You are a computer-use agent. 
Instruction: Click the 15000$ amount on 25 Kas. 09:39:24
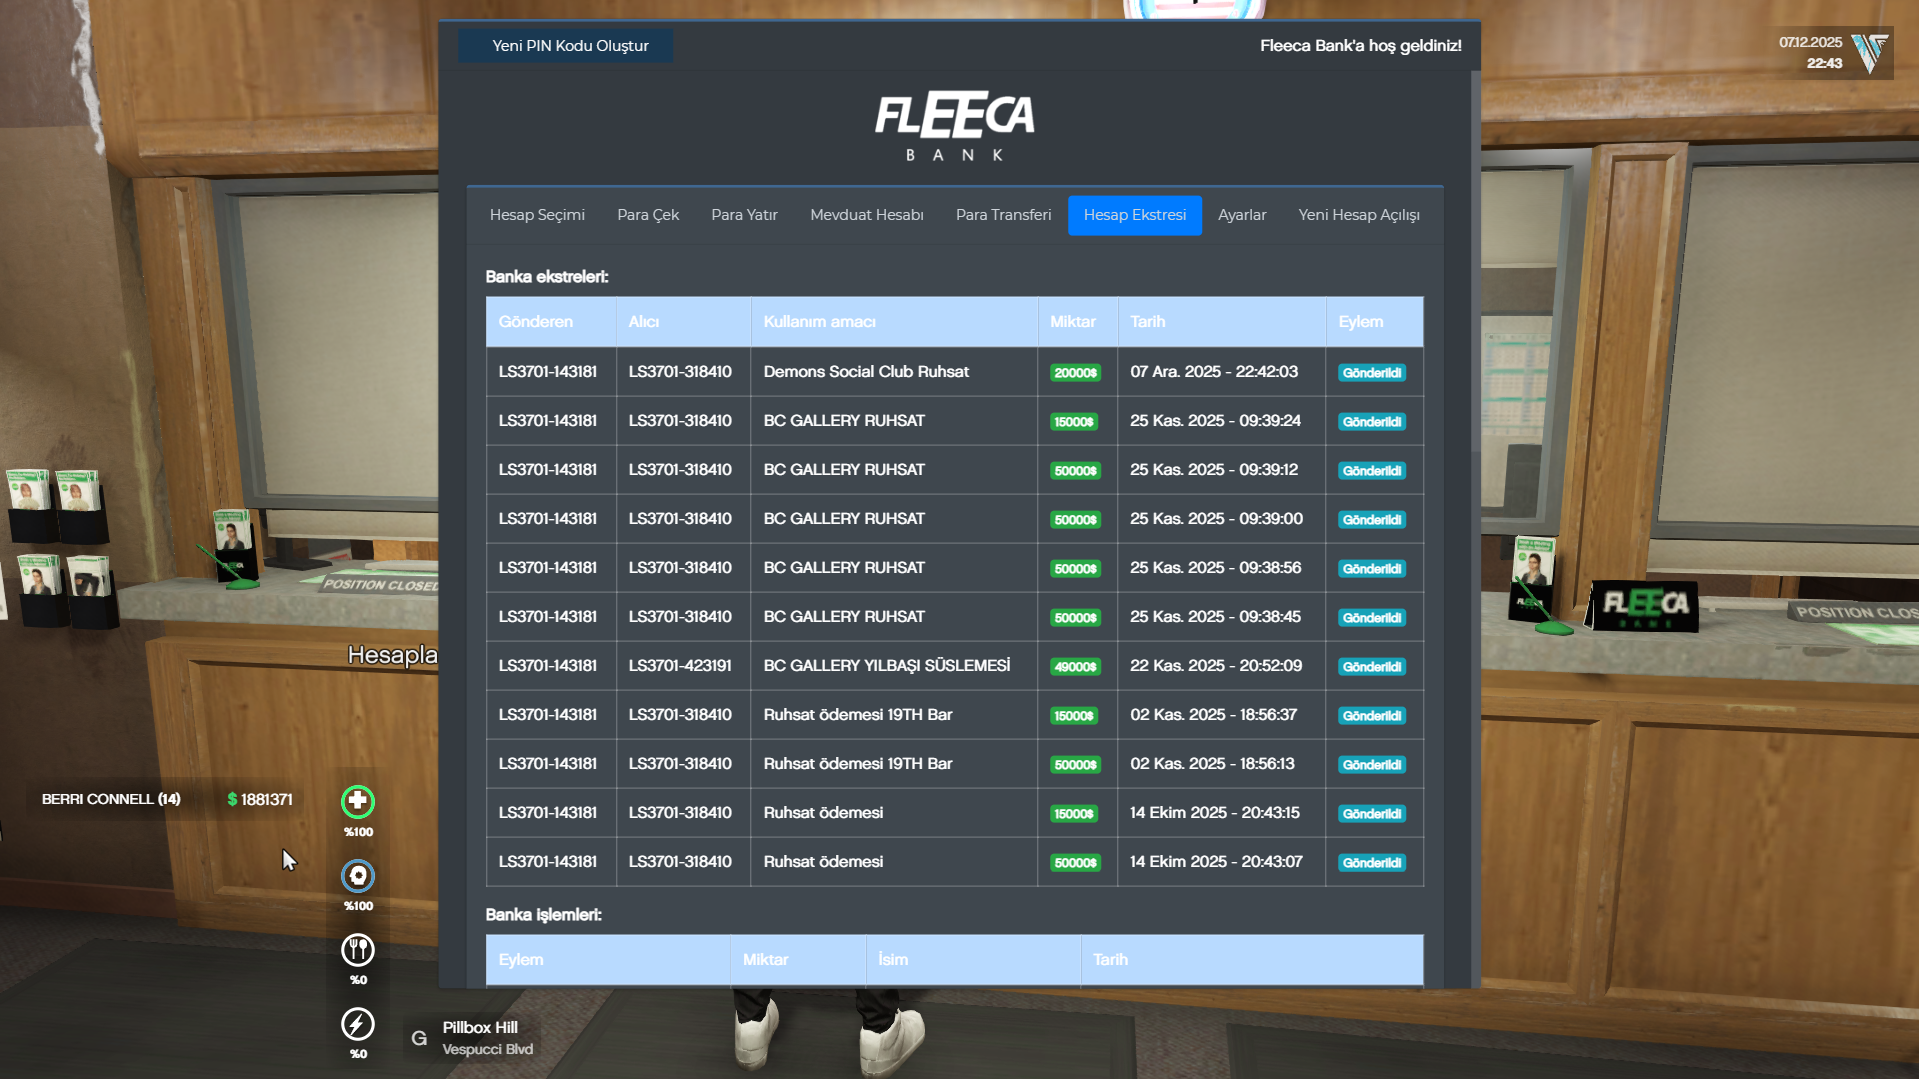click(1074, 422)
